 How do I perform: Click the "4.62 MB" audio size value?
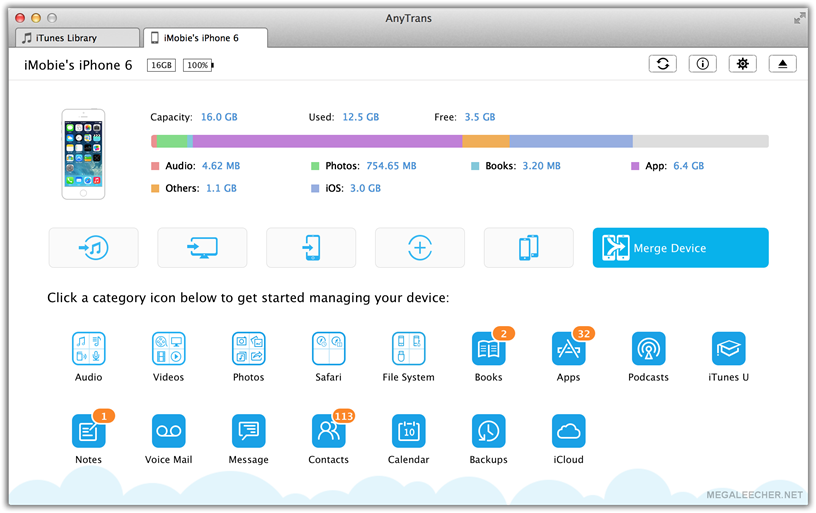click(x=221, y=166)
